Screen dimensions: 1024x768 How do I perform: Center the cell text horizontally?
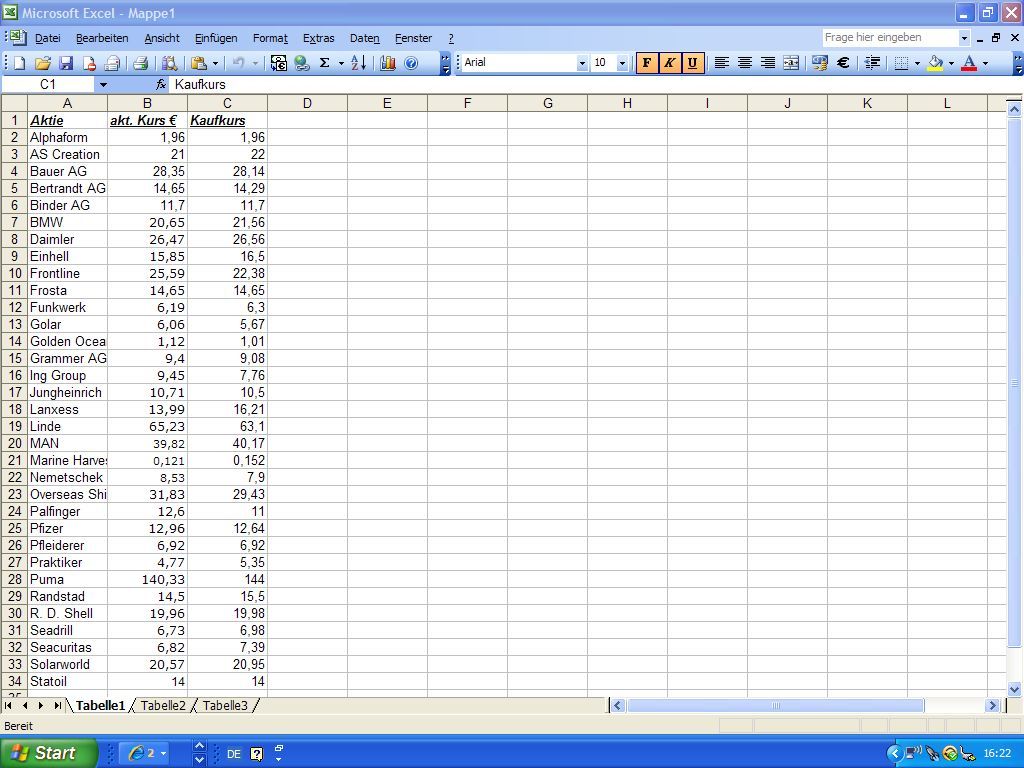(x=744, y=63)
